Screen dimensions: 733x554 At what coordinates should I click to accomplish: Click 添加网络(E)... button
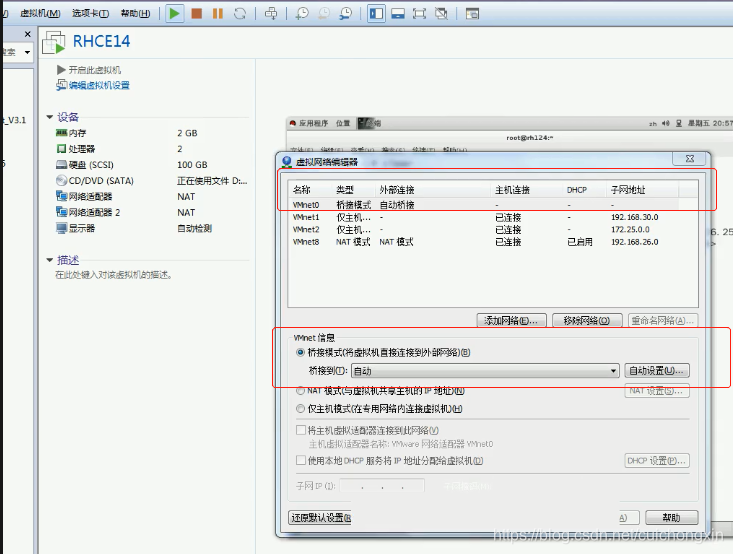coord(511,320)
